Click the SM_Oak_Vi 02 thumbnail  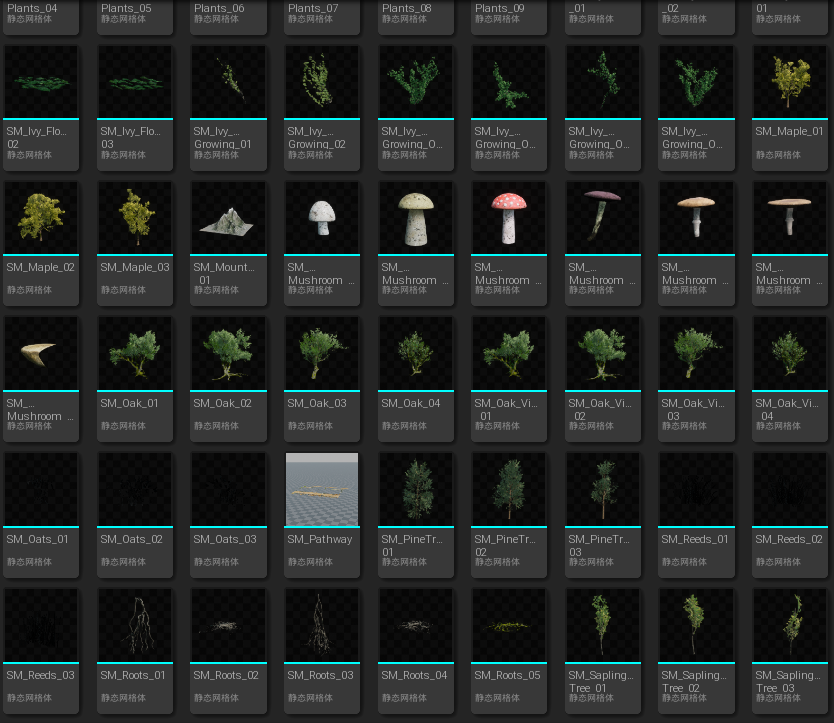point(603,354)
